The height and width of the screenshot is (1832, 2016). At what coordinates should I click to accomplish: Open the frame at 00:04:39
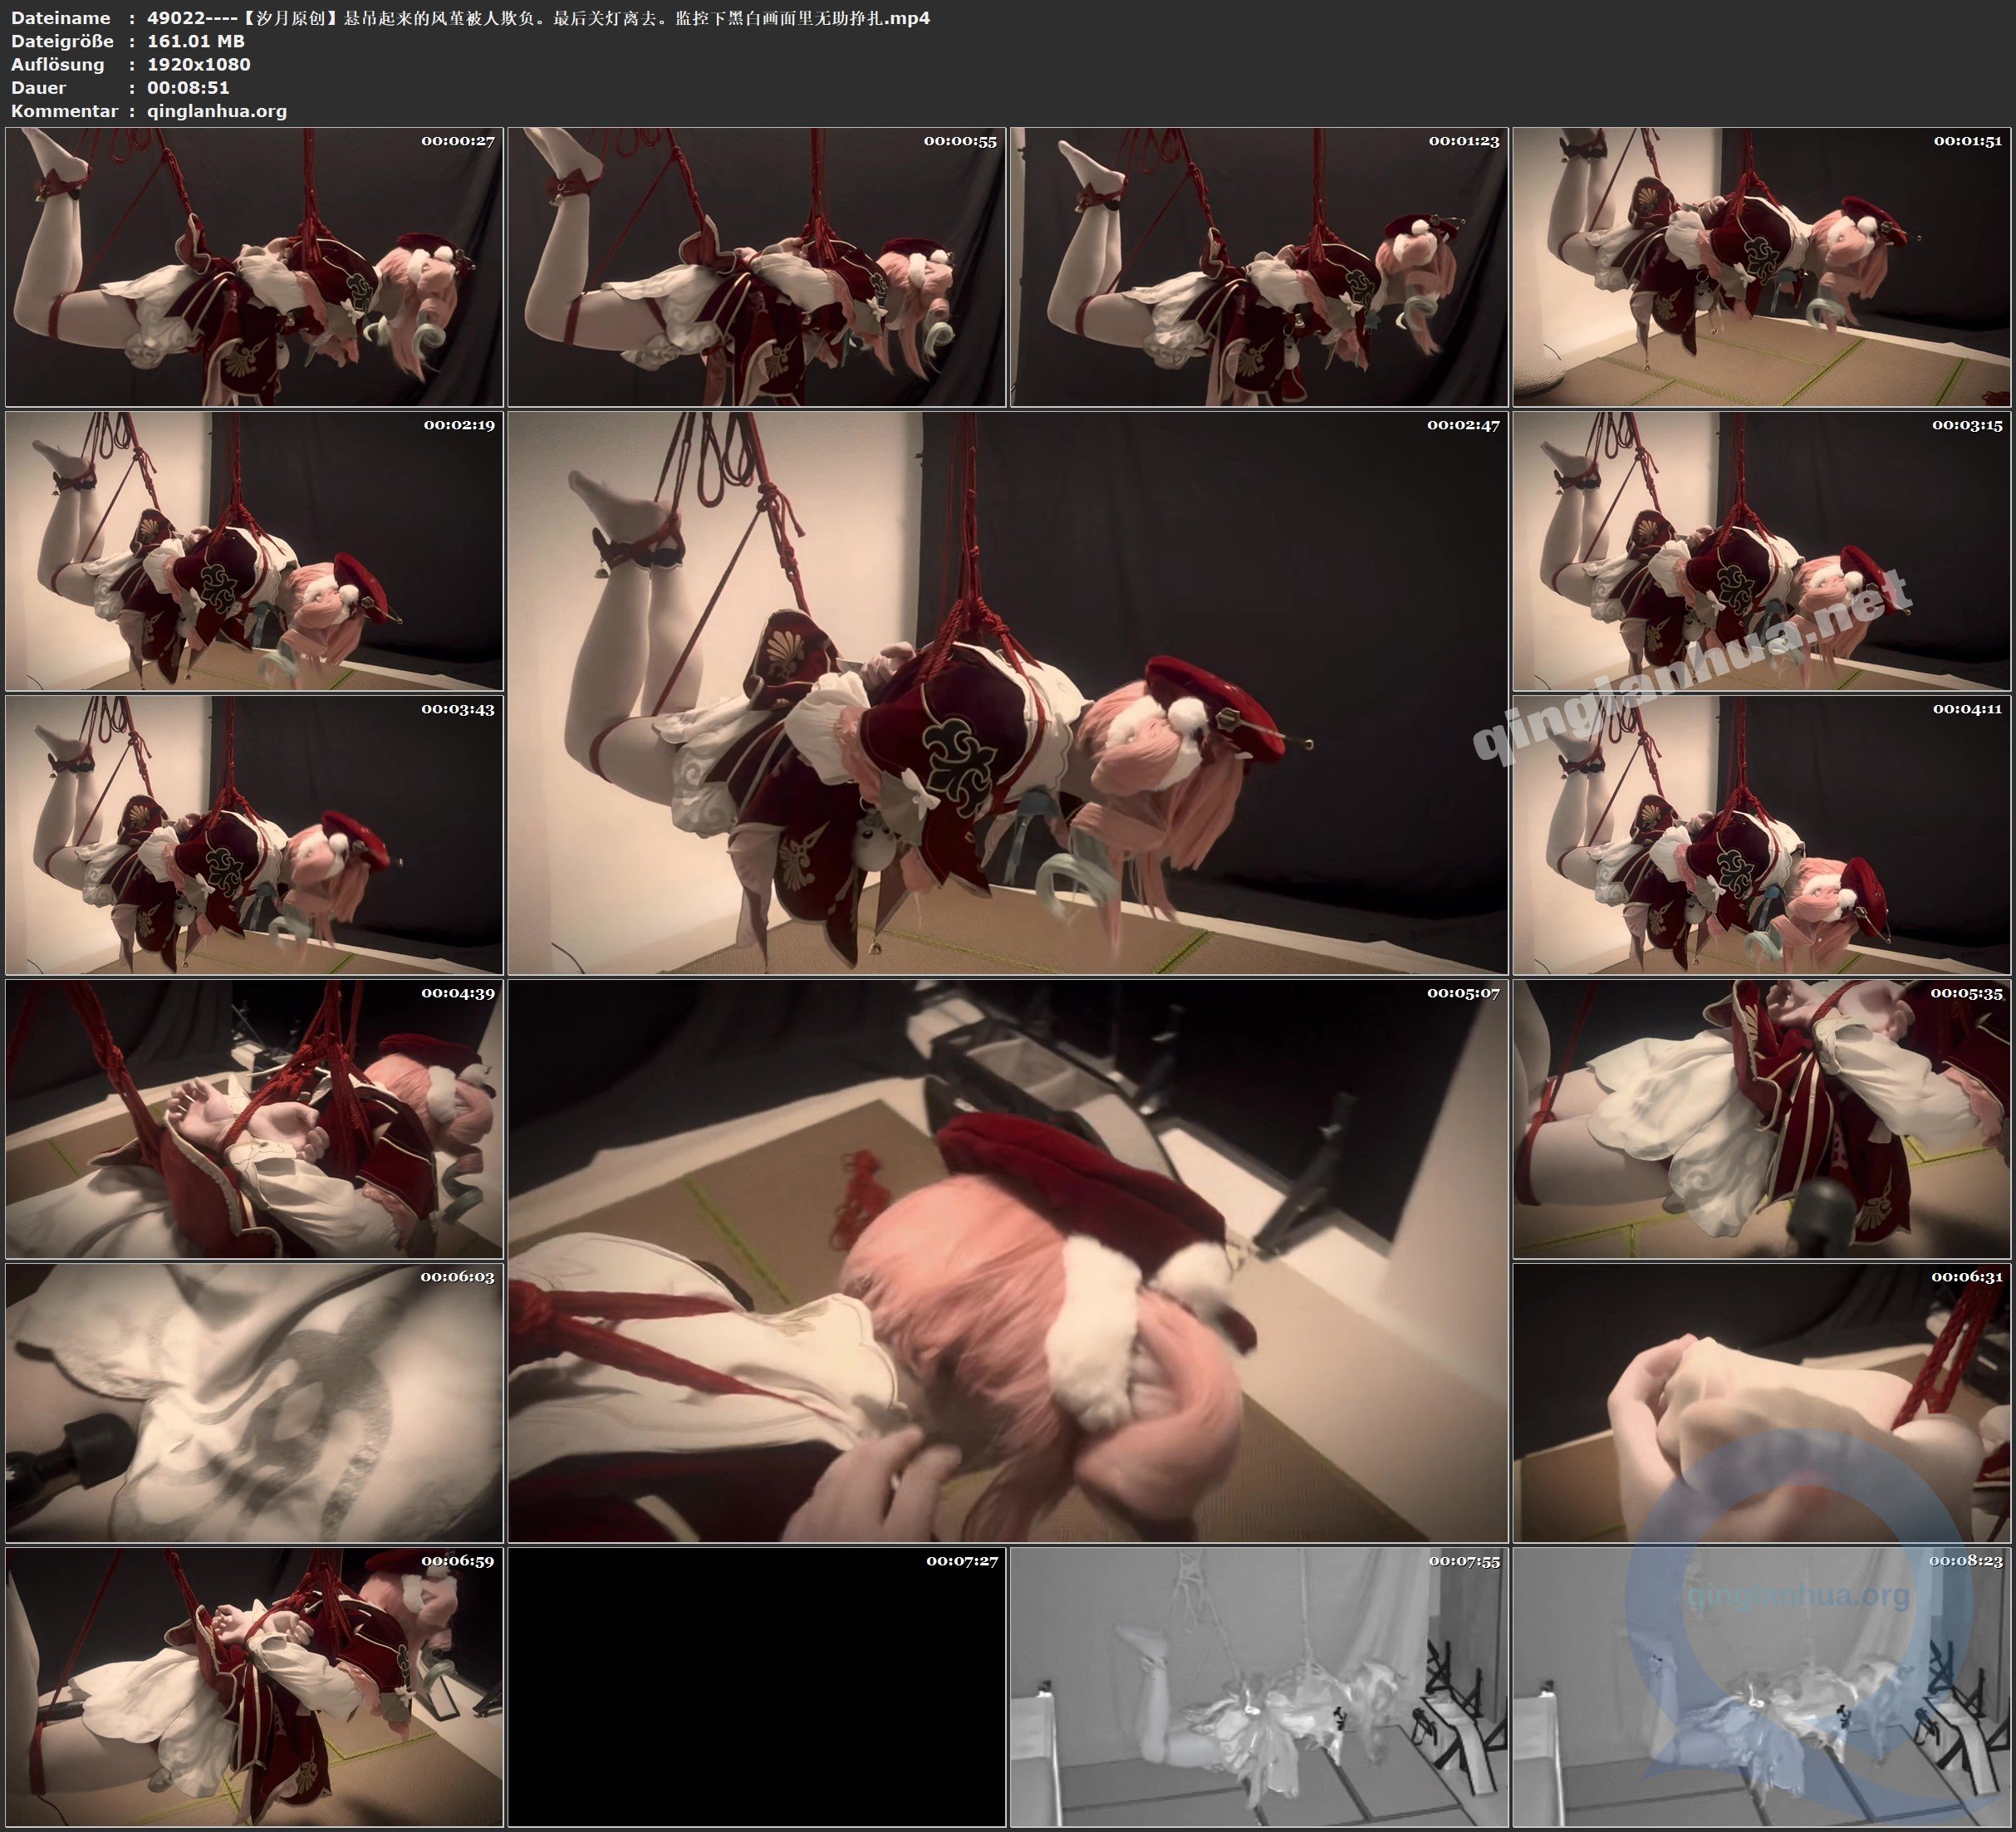254,1119
